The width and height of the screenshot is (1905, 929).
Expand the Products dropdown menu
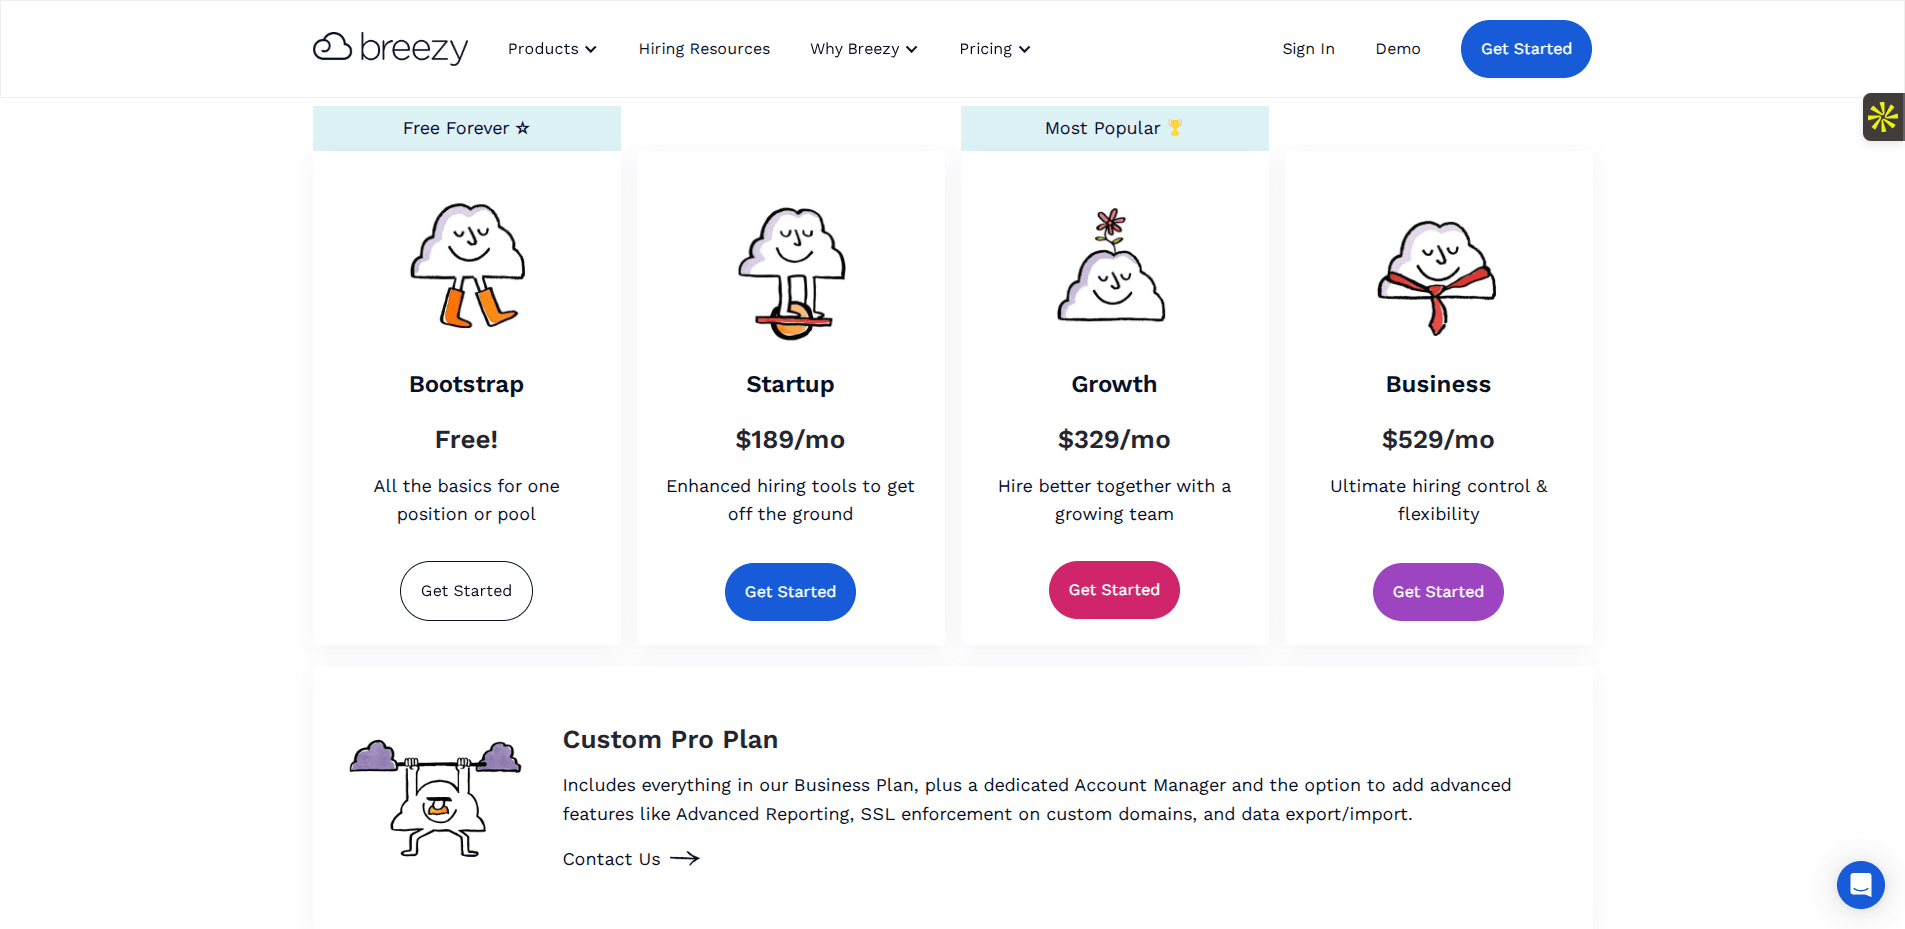click(552, 49)
